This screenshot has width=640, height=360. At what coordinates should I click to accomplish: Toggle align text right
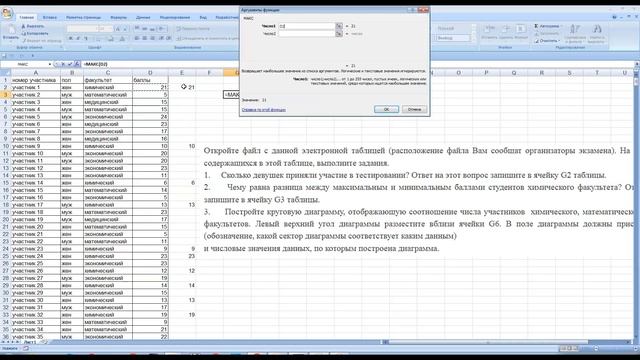152,38
